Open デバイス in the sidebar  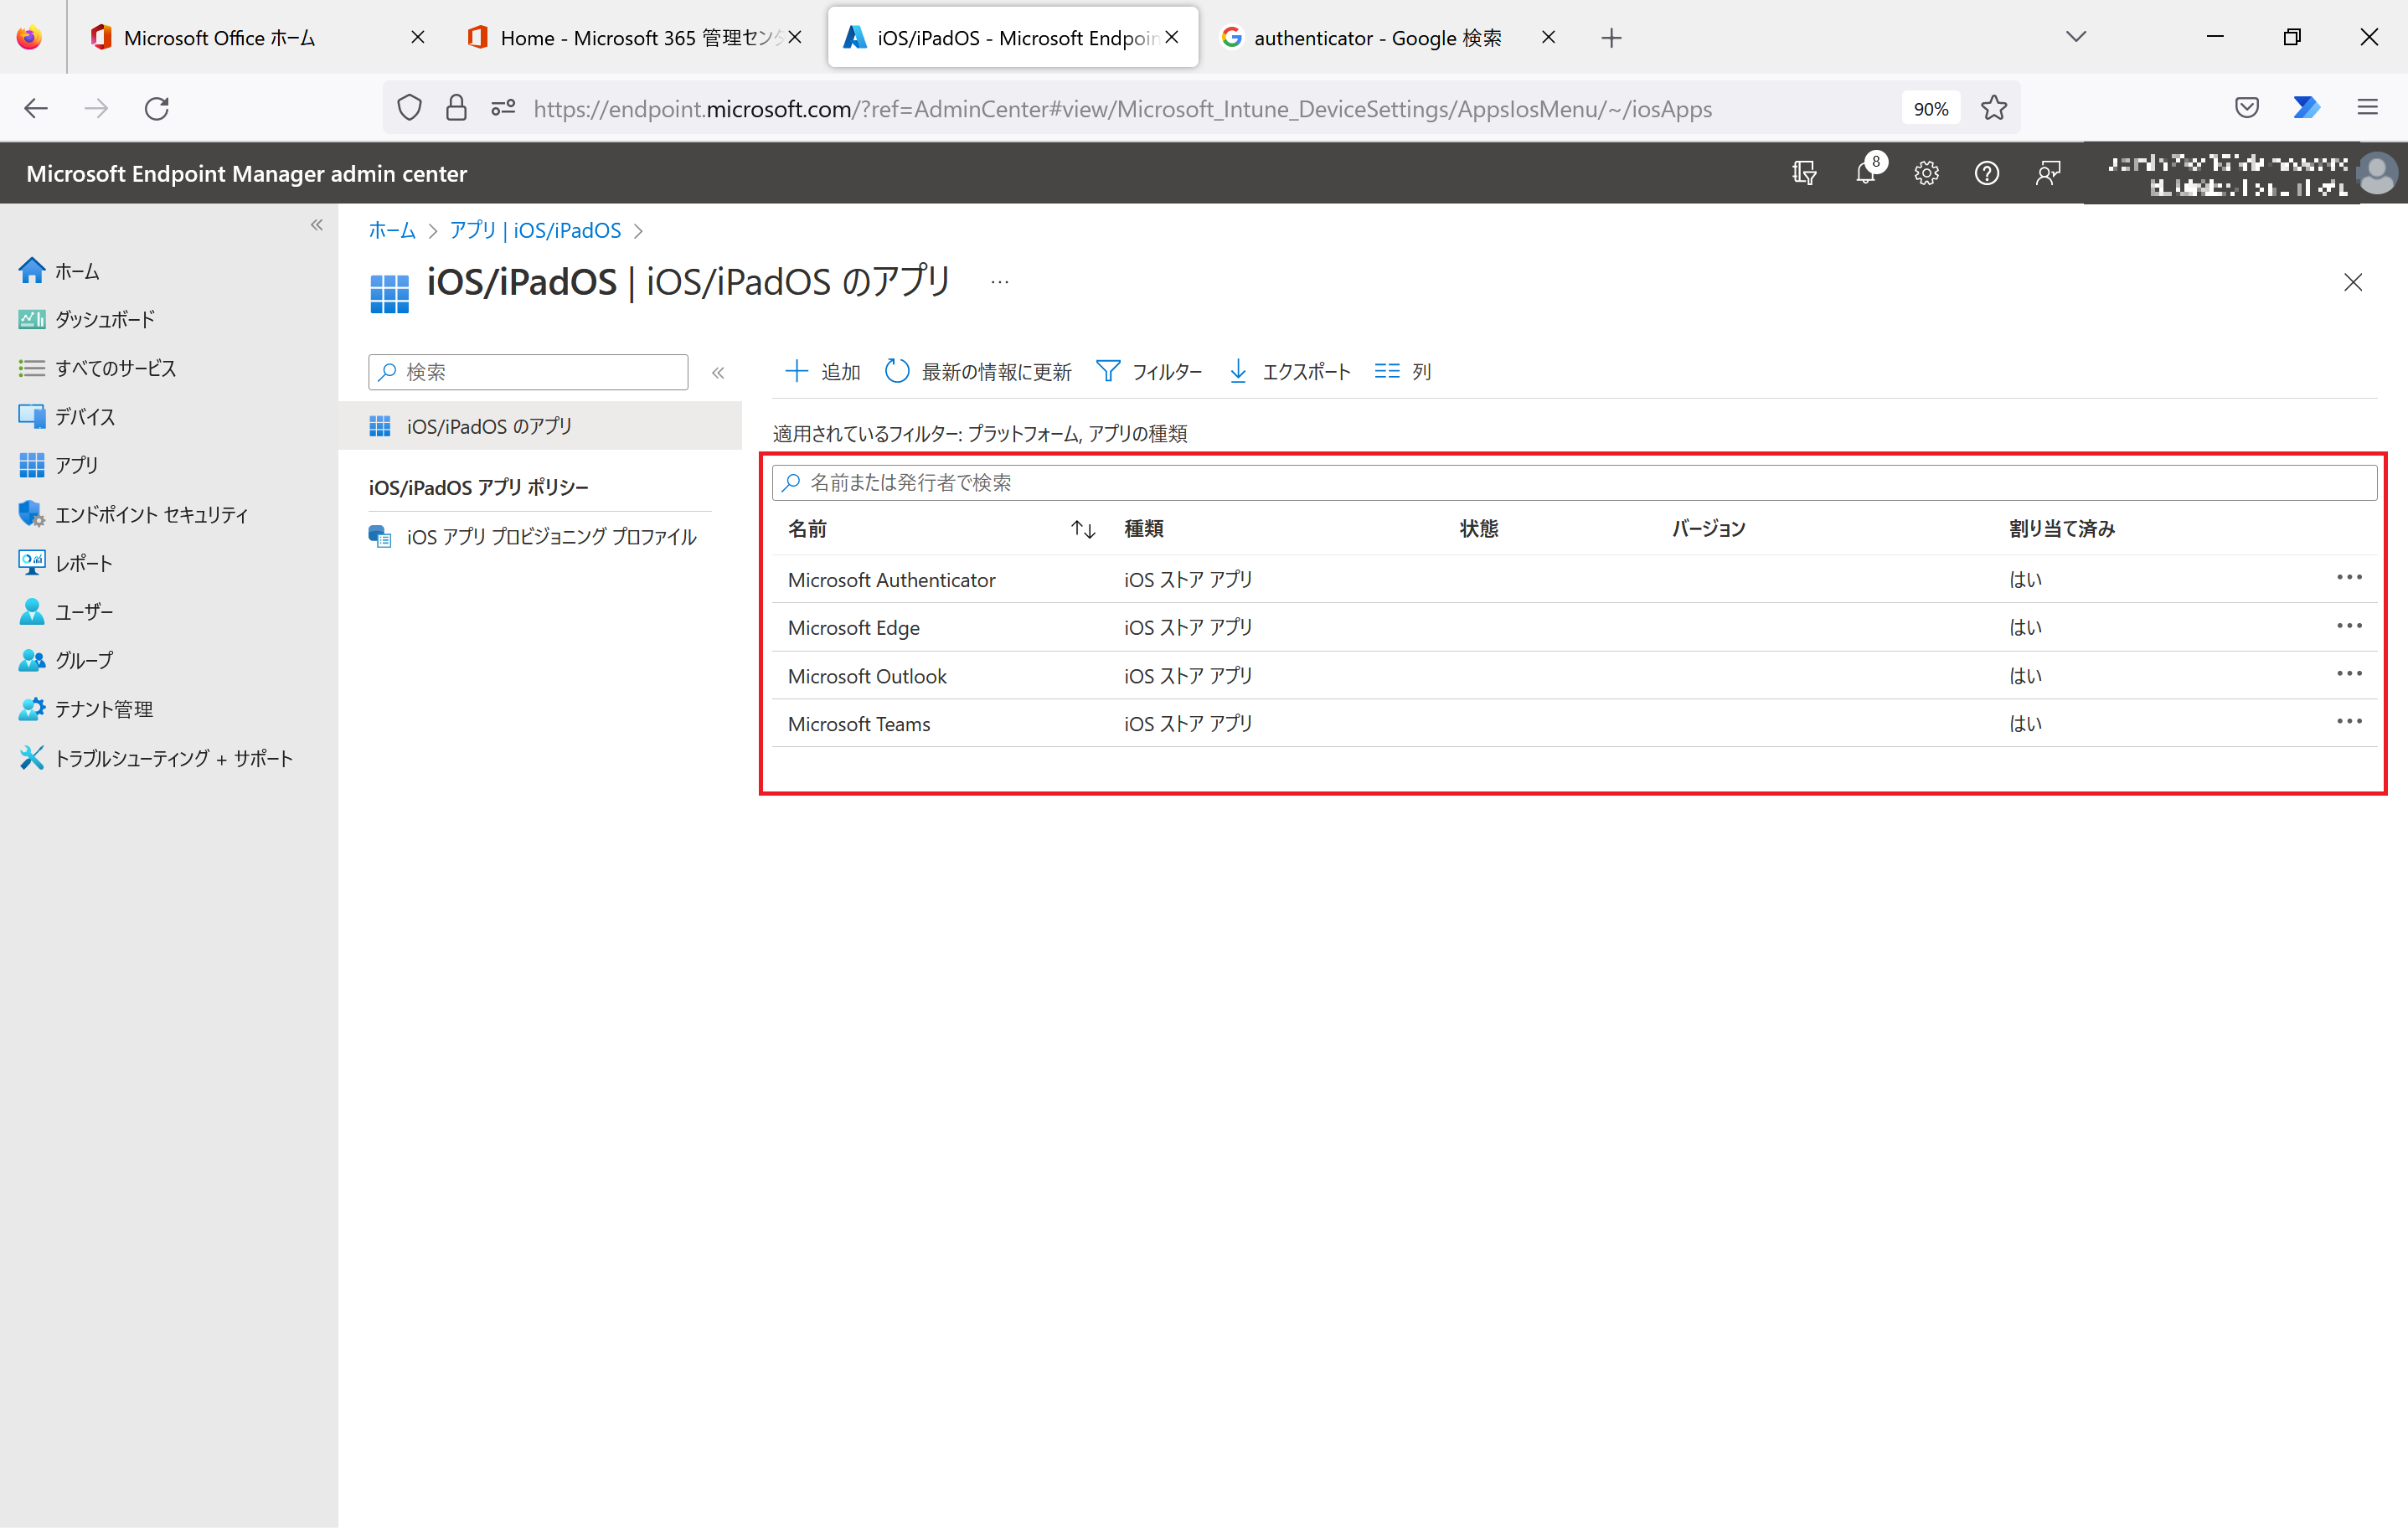(x=67, y=417)
